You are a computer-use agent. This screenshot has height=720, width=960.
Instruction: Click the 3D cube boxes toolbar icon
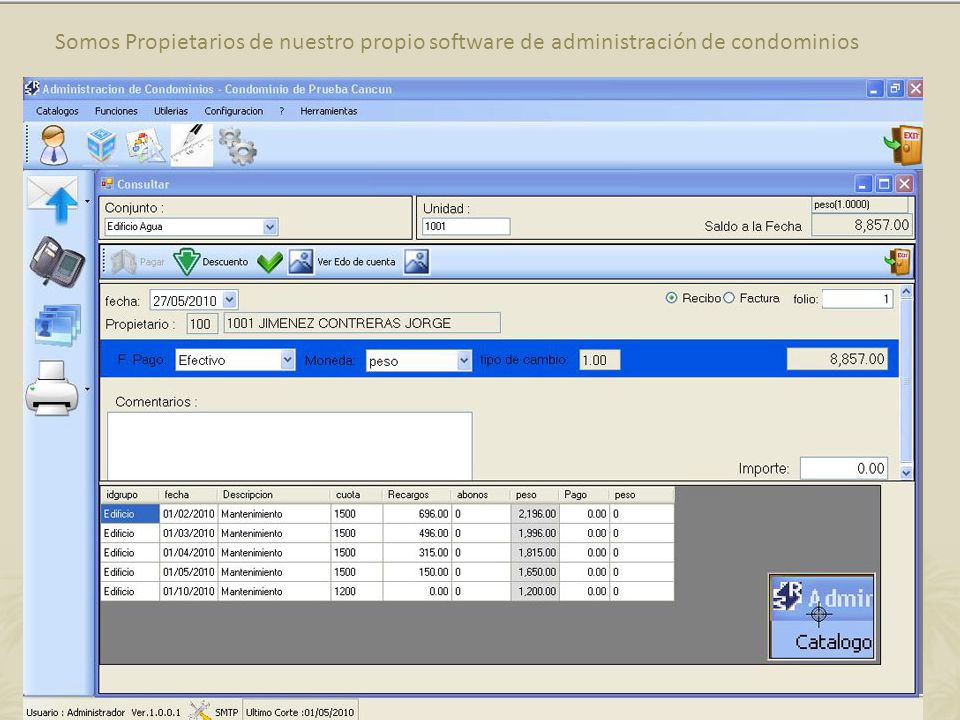pos(101,145)
